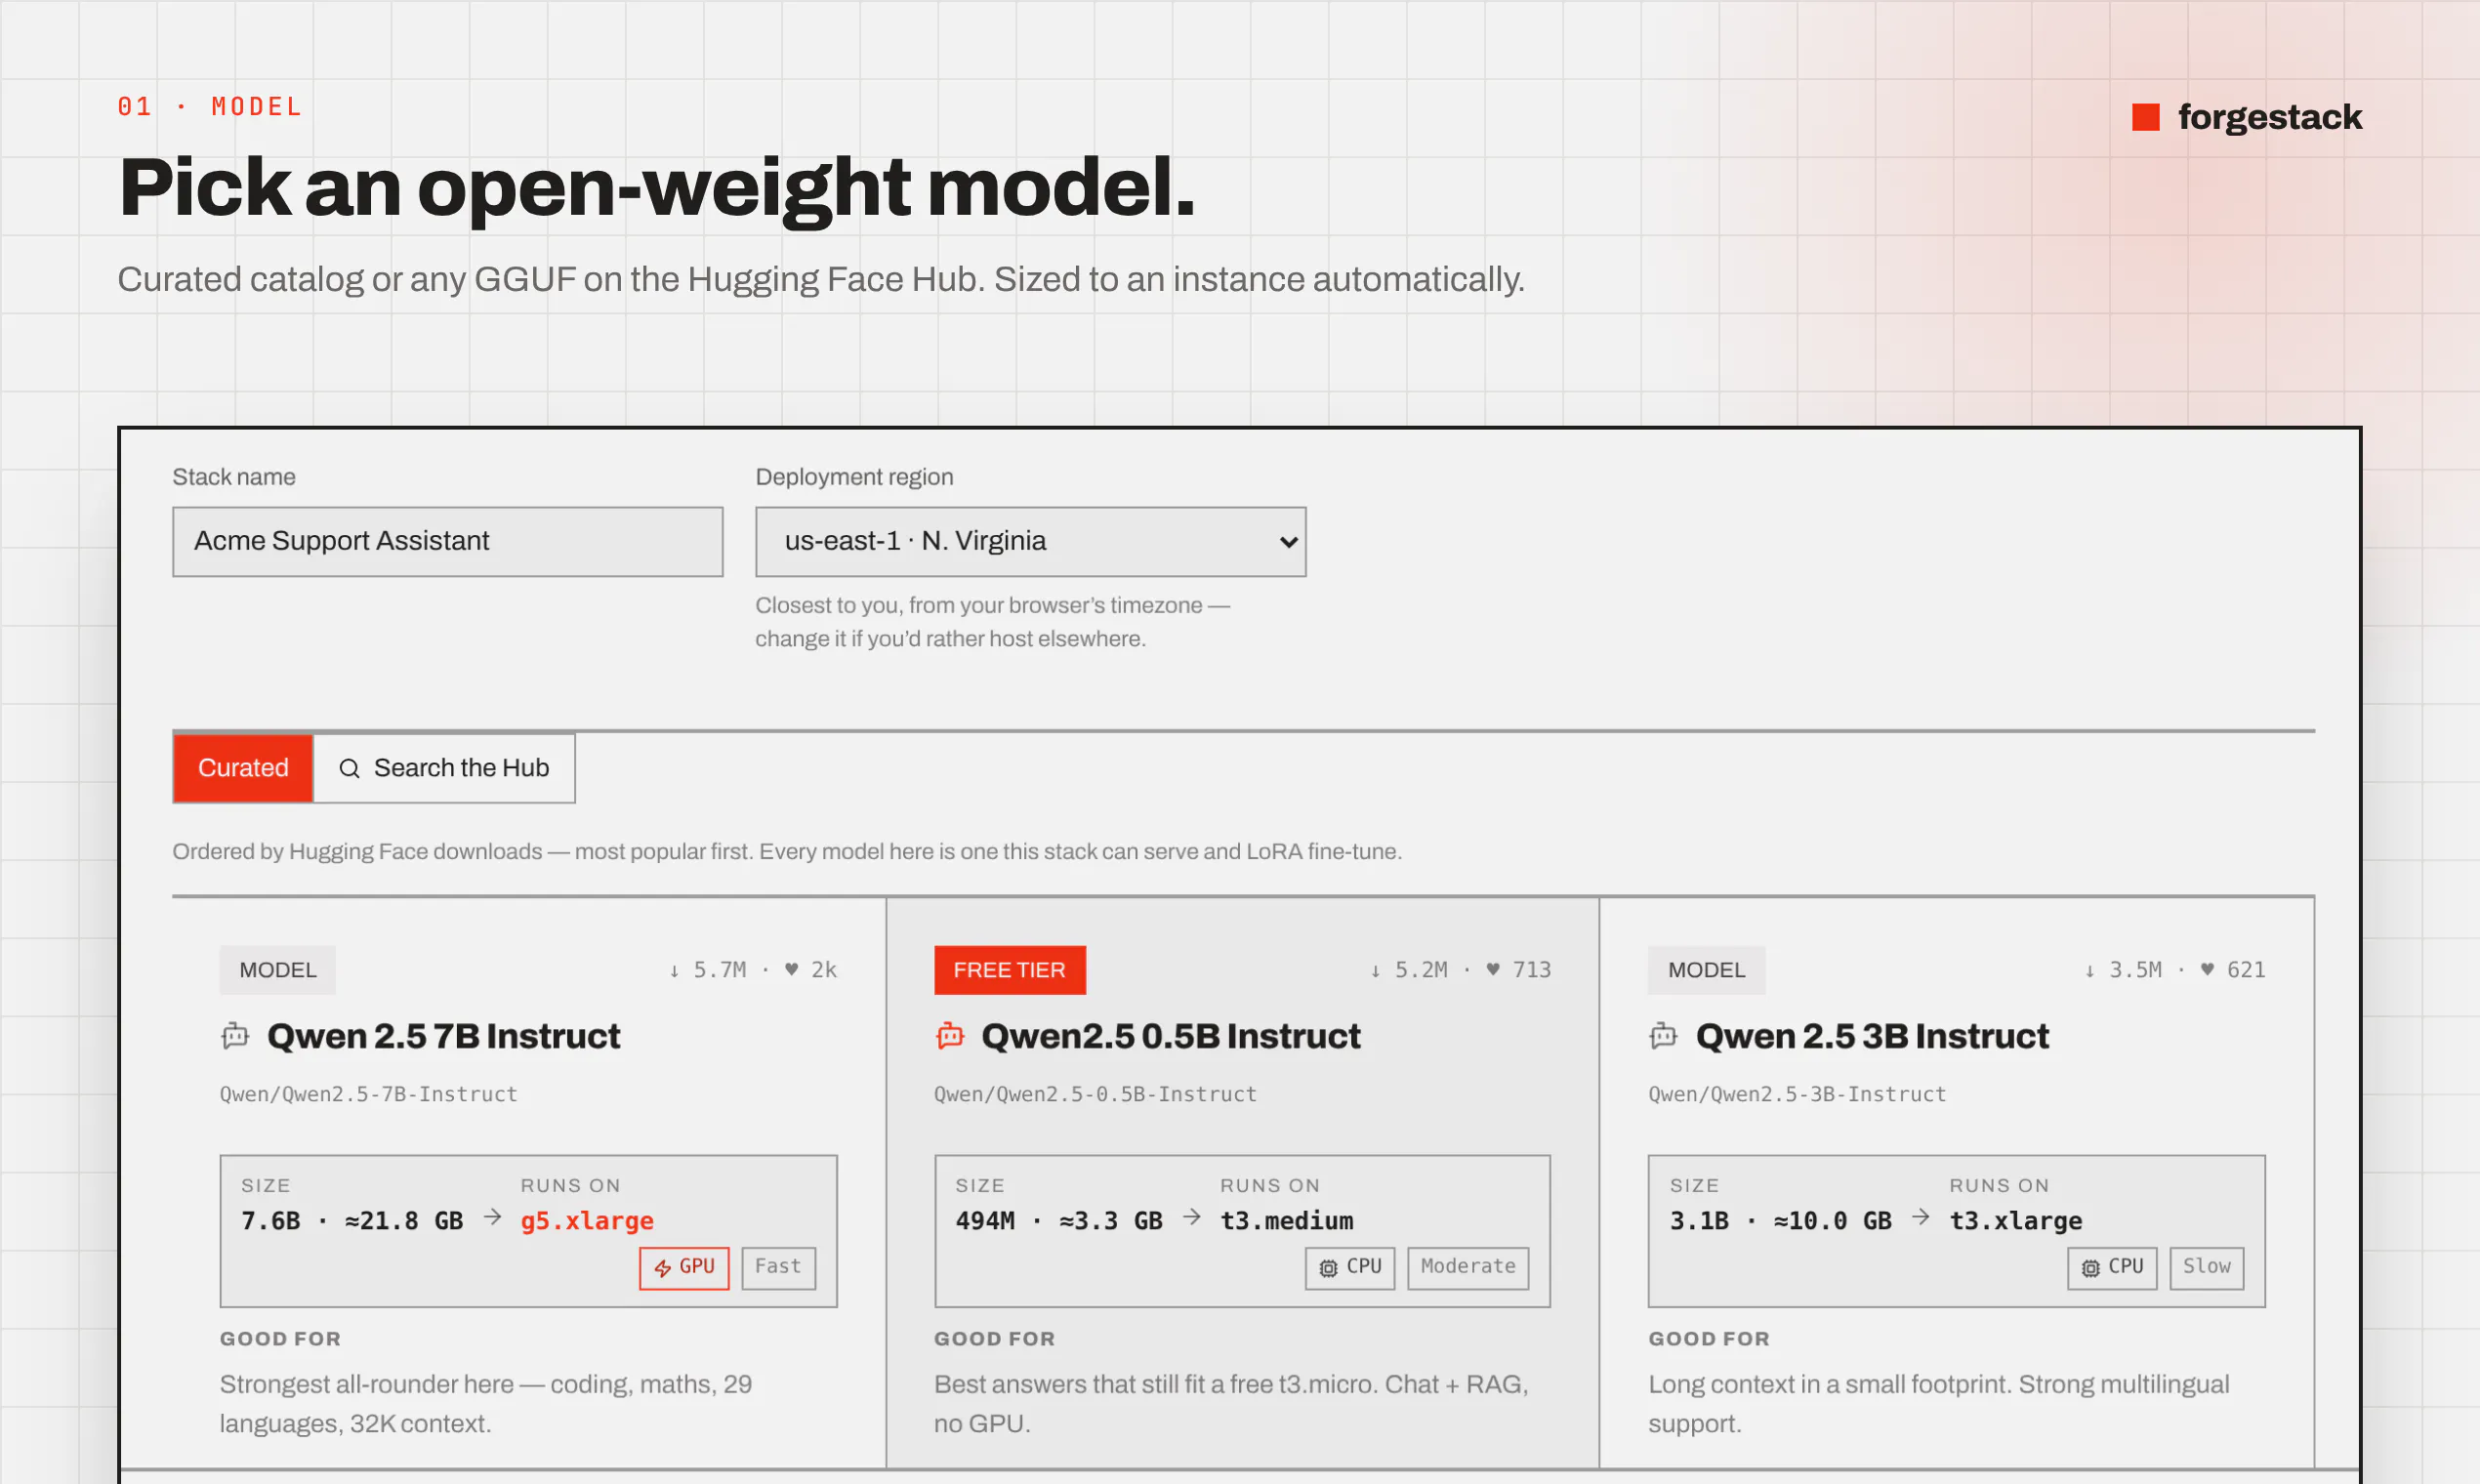This screenshot has width=2480, height=1484.
Task: Click the Fast speed tag
Action: click(778, 1267)
